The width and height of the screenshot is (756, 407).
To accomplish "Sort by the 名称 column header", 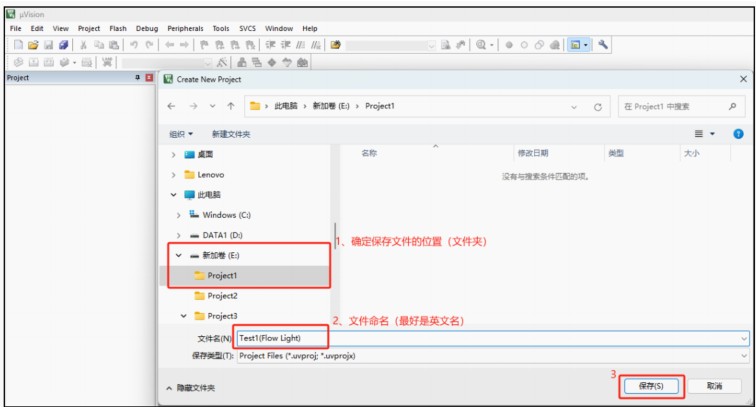I will pos(369,153).
